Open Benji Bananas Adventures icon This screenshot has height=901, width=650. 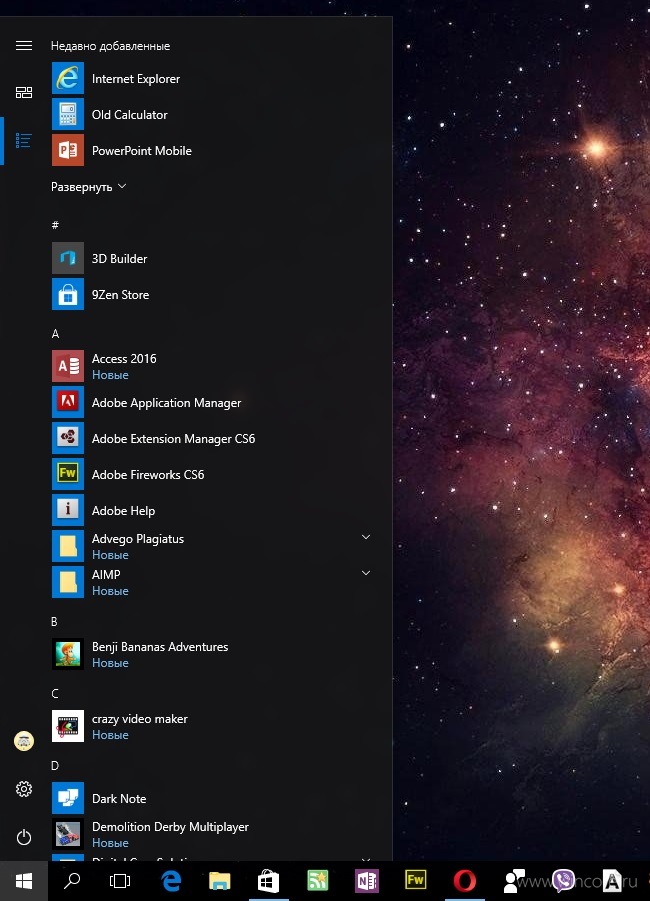point(68,654)
